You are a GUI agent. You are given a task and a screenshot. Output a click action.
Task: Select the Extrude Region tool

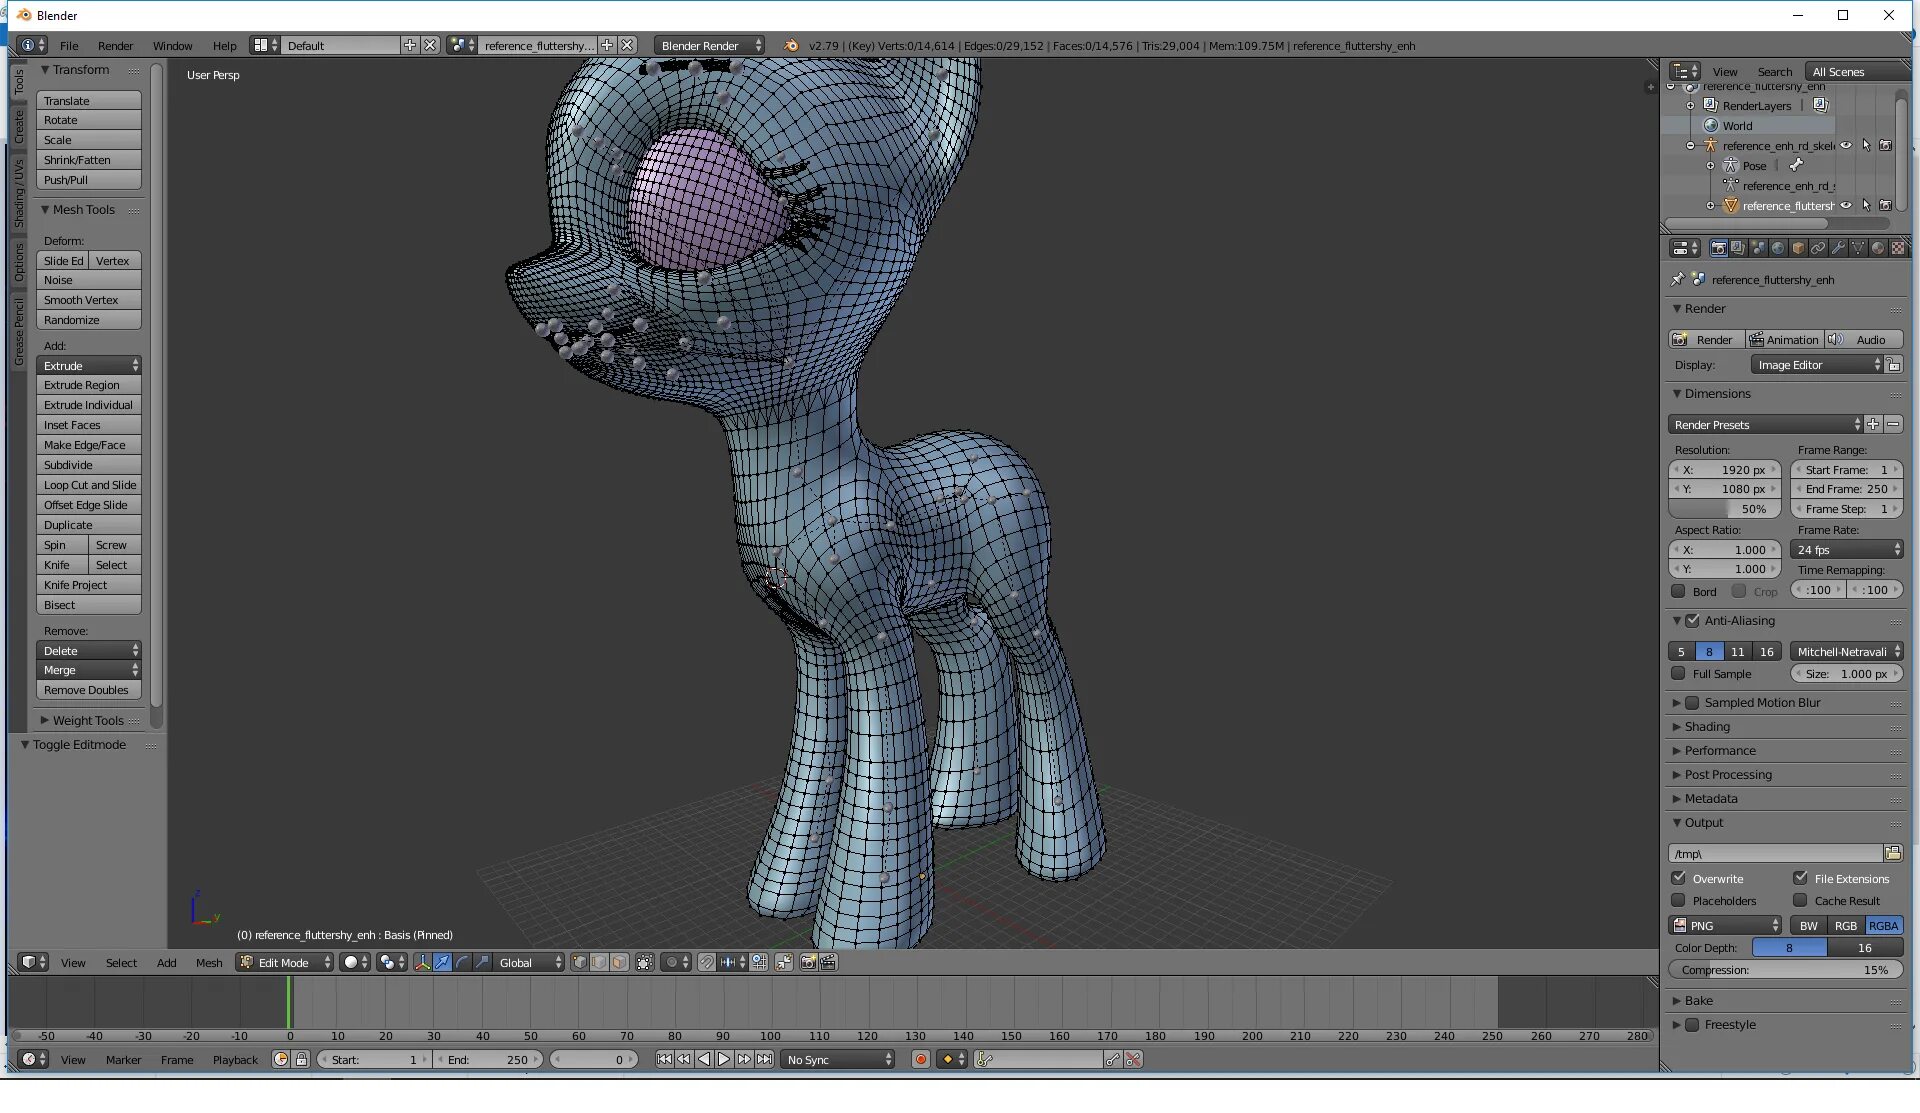(x=81, y=384)
